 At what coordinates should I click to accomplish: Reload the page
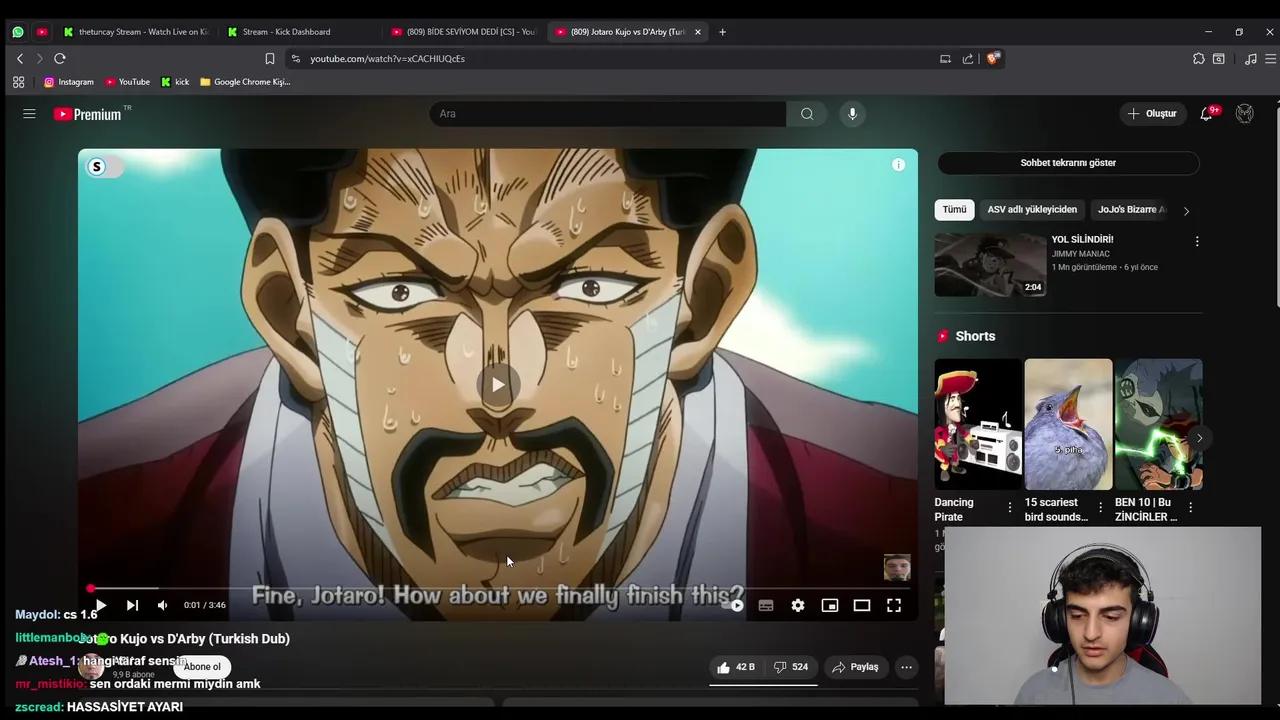(60, 59)
